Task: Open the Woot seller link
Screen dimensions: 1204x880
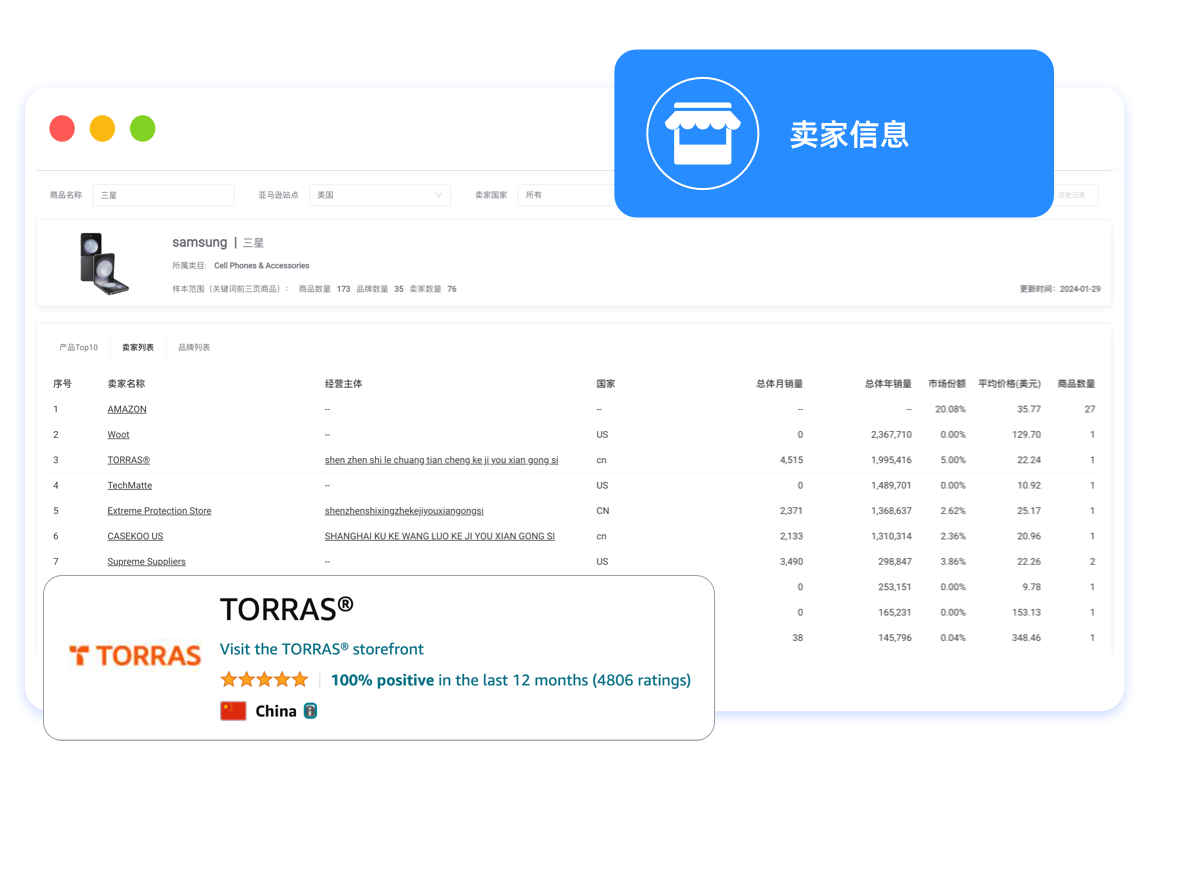Action: point(118,435)
